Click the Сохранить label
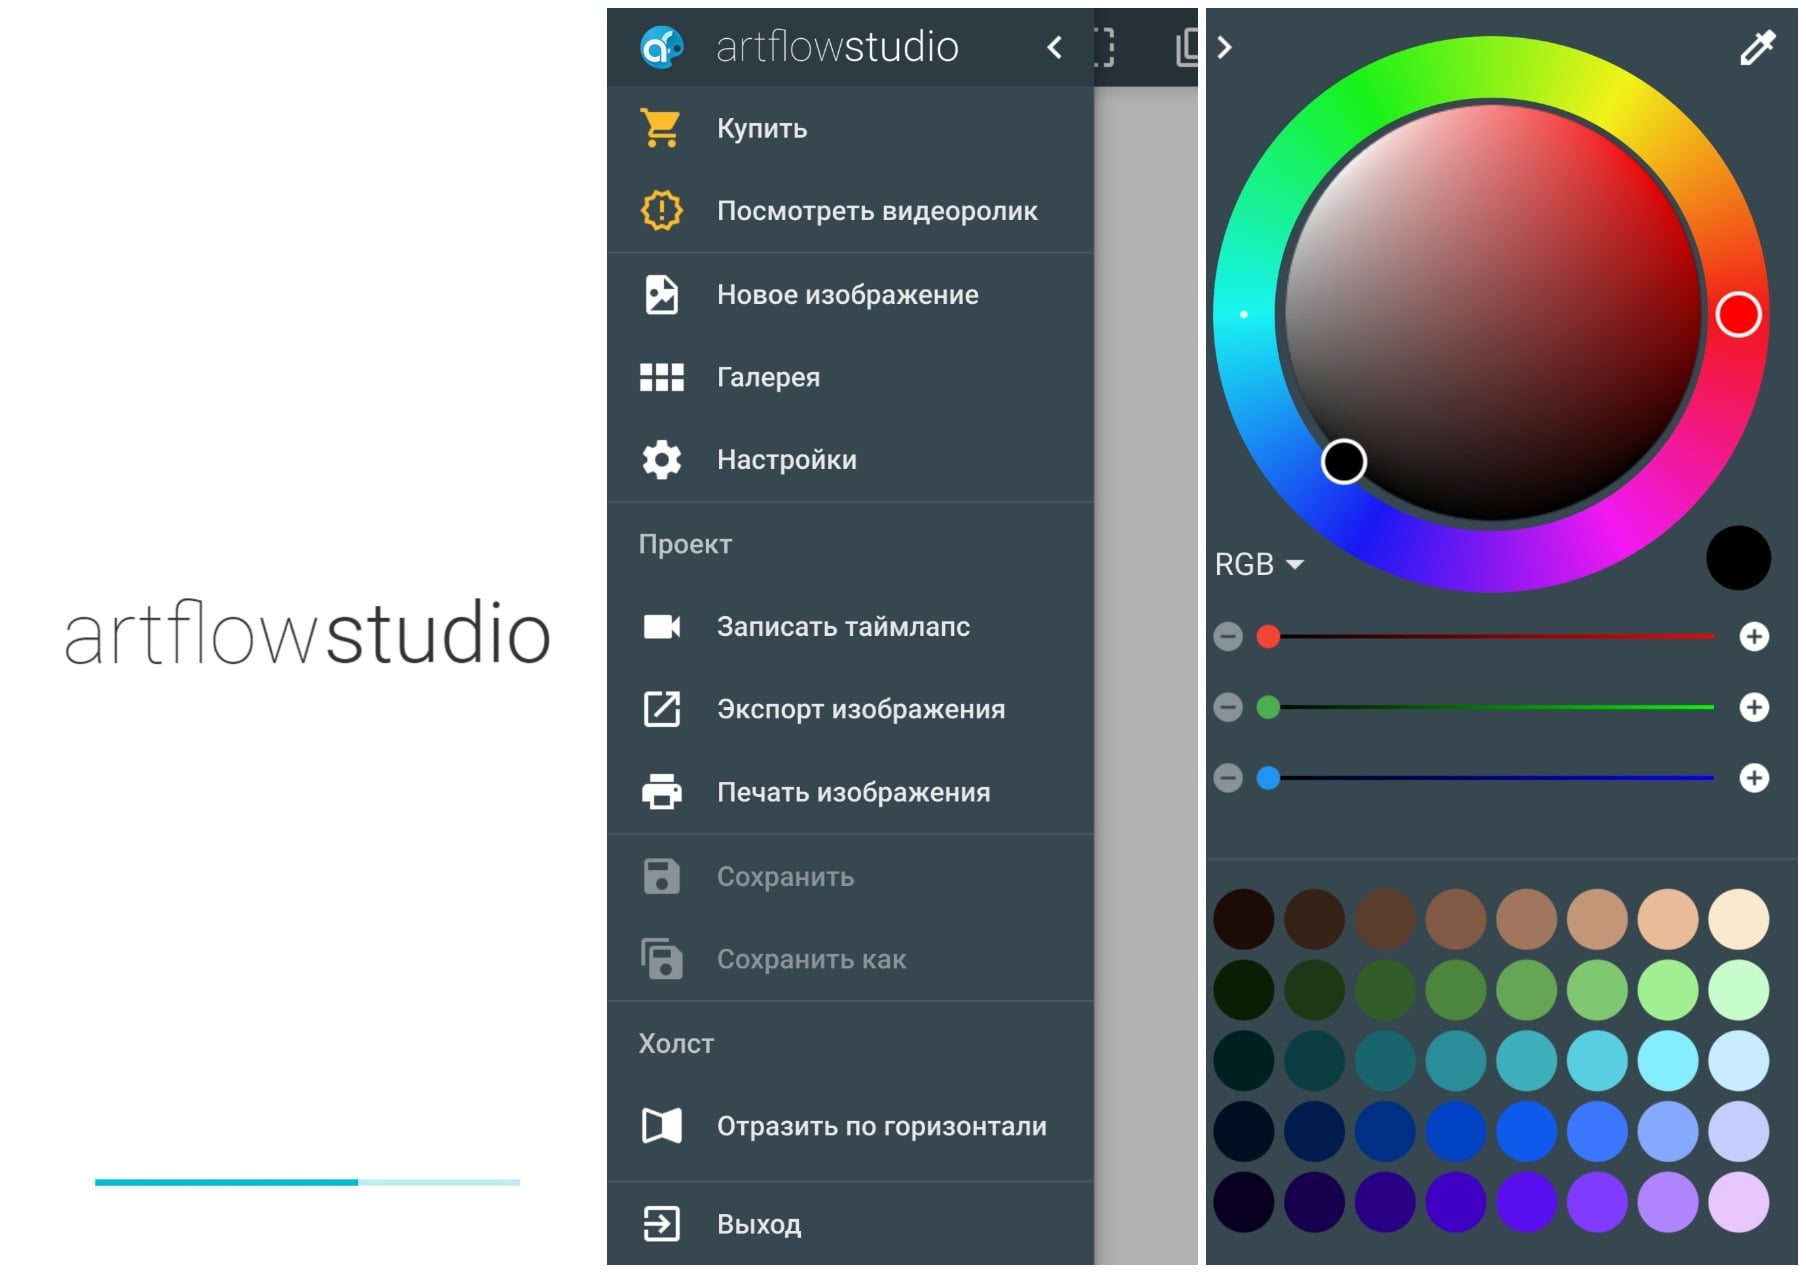This screenshot has height=1273, width=1806. click(785, 877)
